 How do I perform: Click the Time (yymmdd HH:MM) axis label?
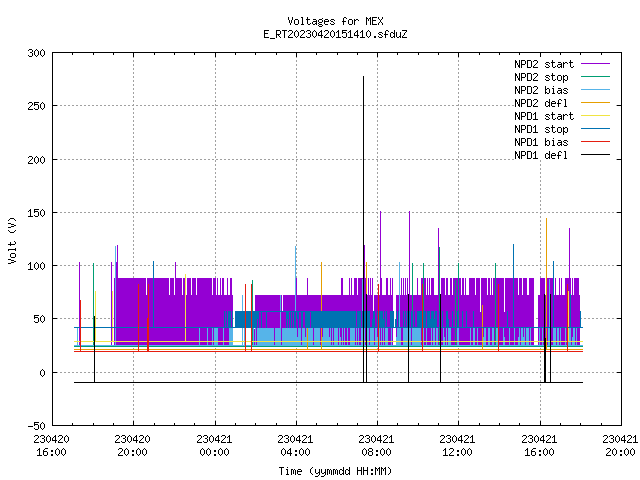coord(335,471)
